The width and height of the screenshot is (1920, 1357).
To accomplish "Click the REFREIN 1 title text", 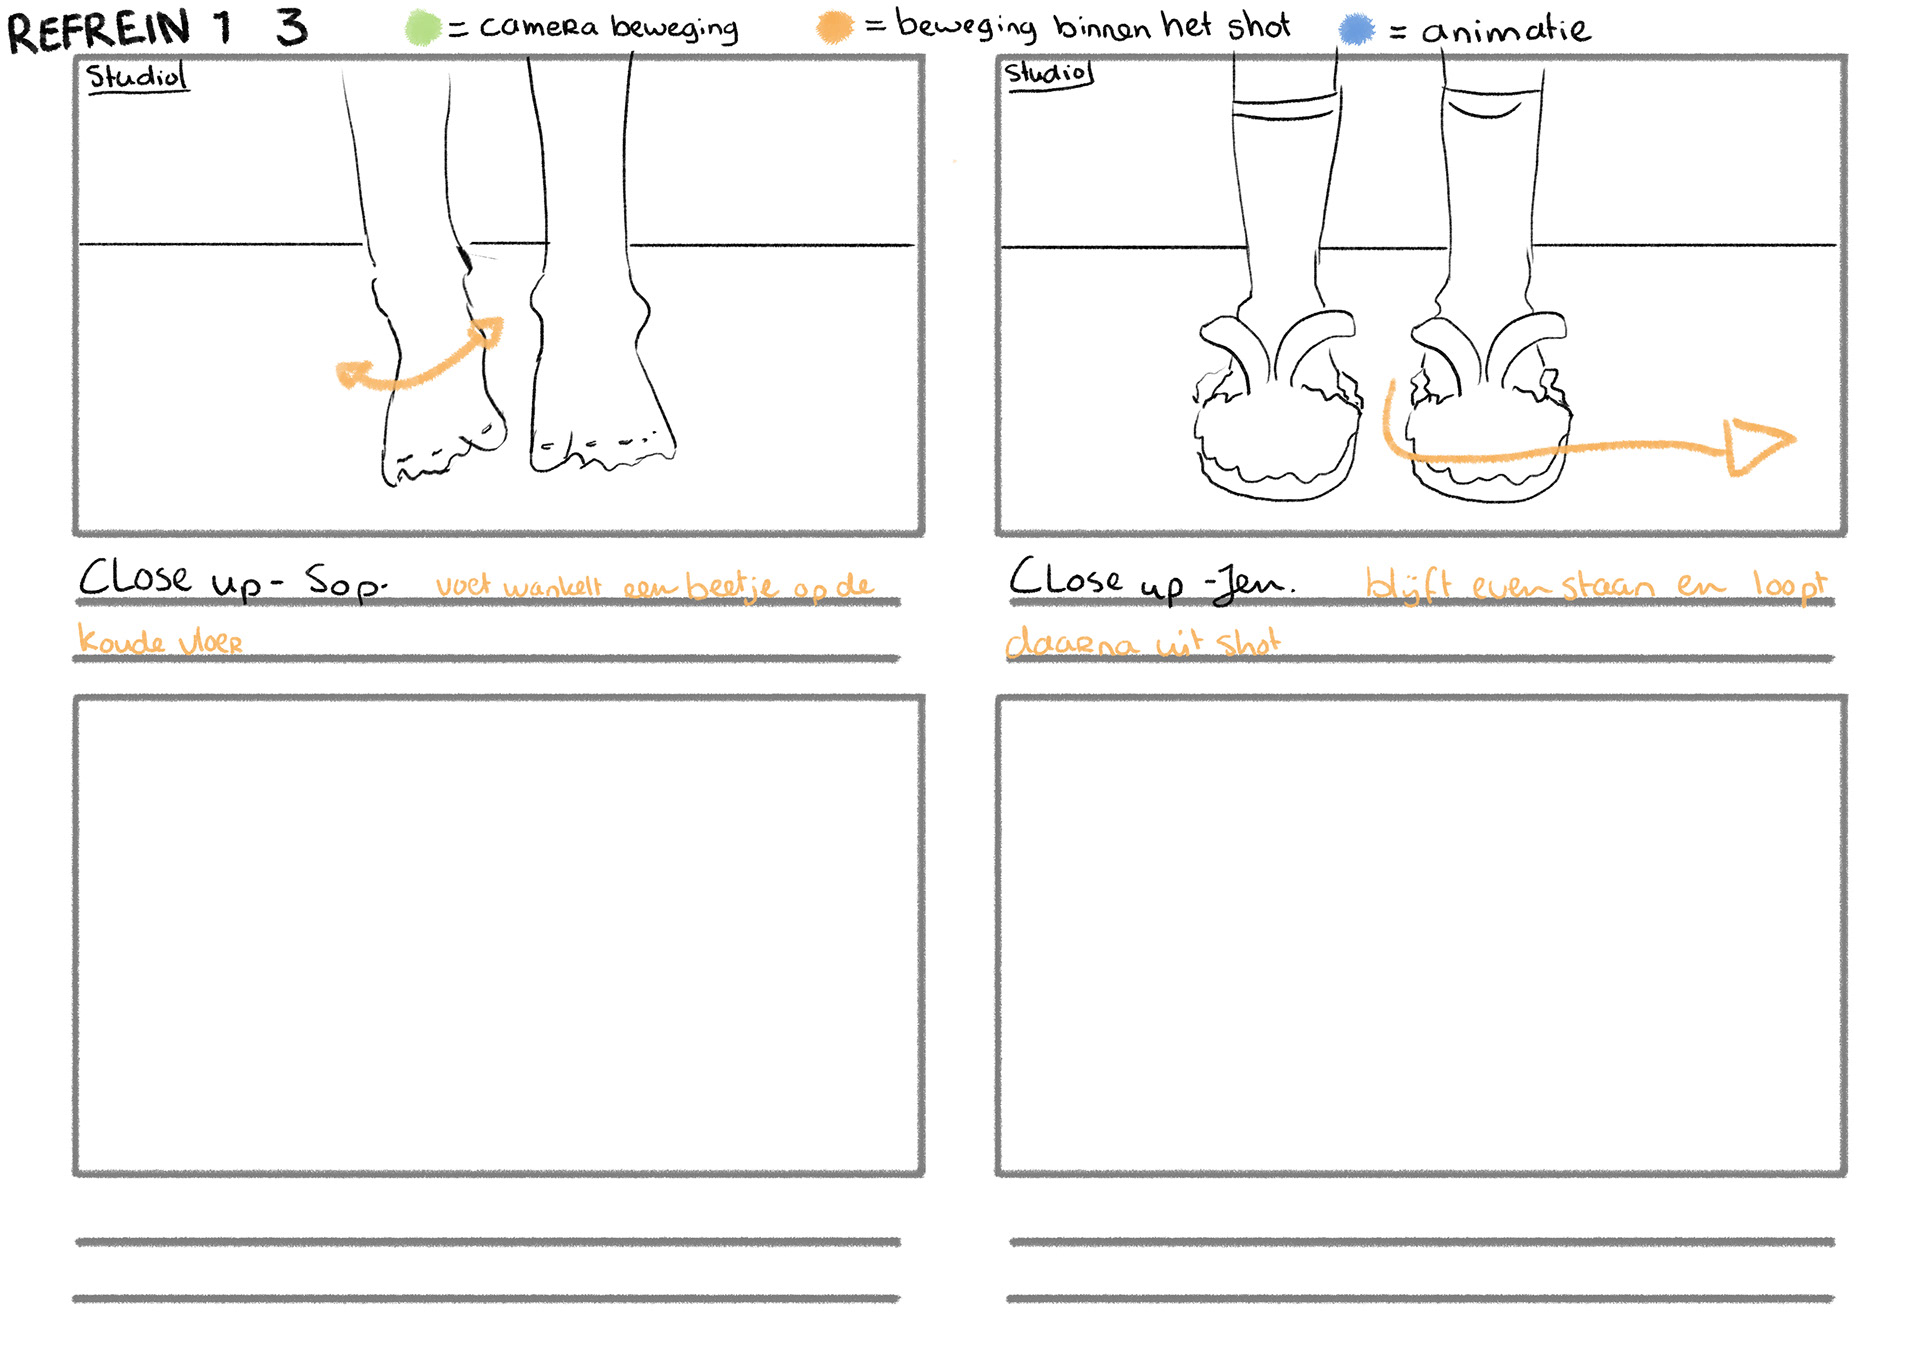I will point(118,30).
